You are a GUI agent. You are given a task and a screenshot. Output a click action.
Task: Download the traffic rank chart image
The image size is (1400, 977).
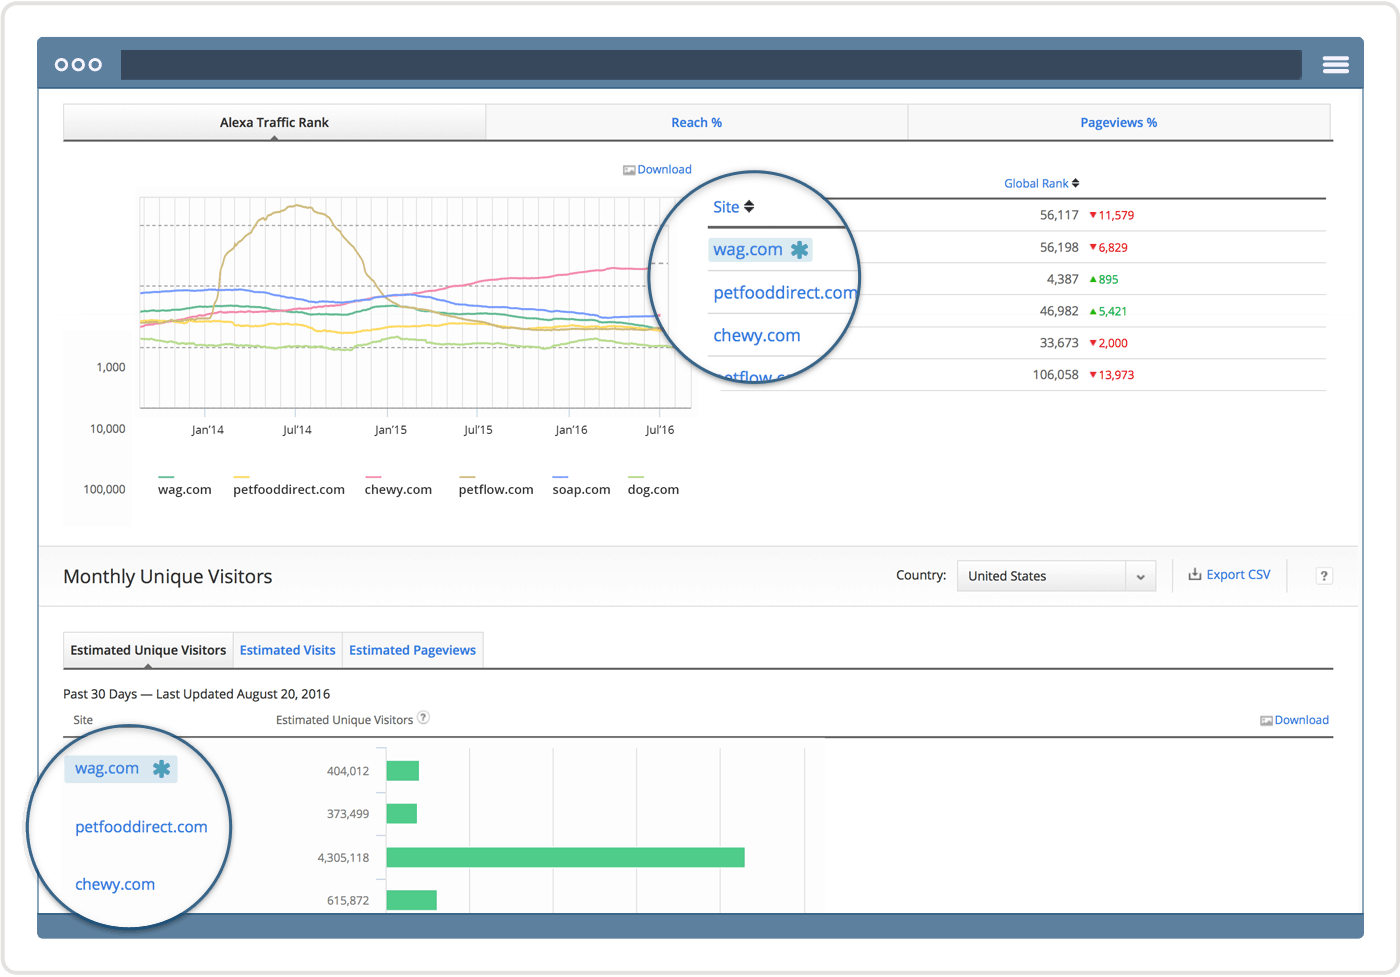pyautogui.click(x=657, y=170)
